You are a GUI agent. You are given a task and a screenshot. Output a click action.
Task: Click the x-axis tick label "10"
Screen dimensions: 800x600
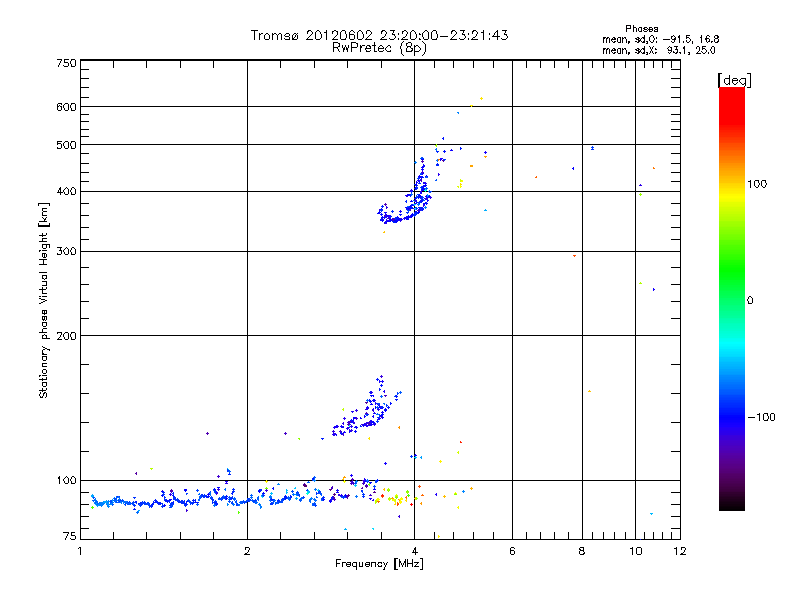(x=635, y=551)
